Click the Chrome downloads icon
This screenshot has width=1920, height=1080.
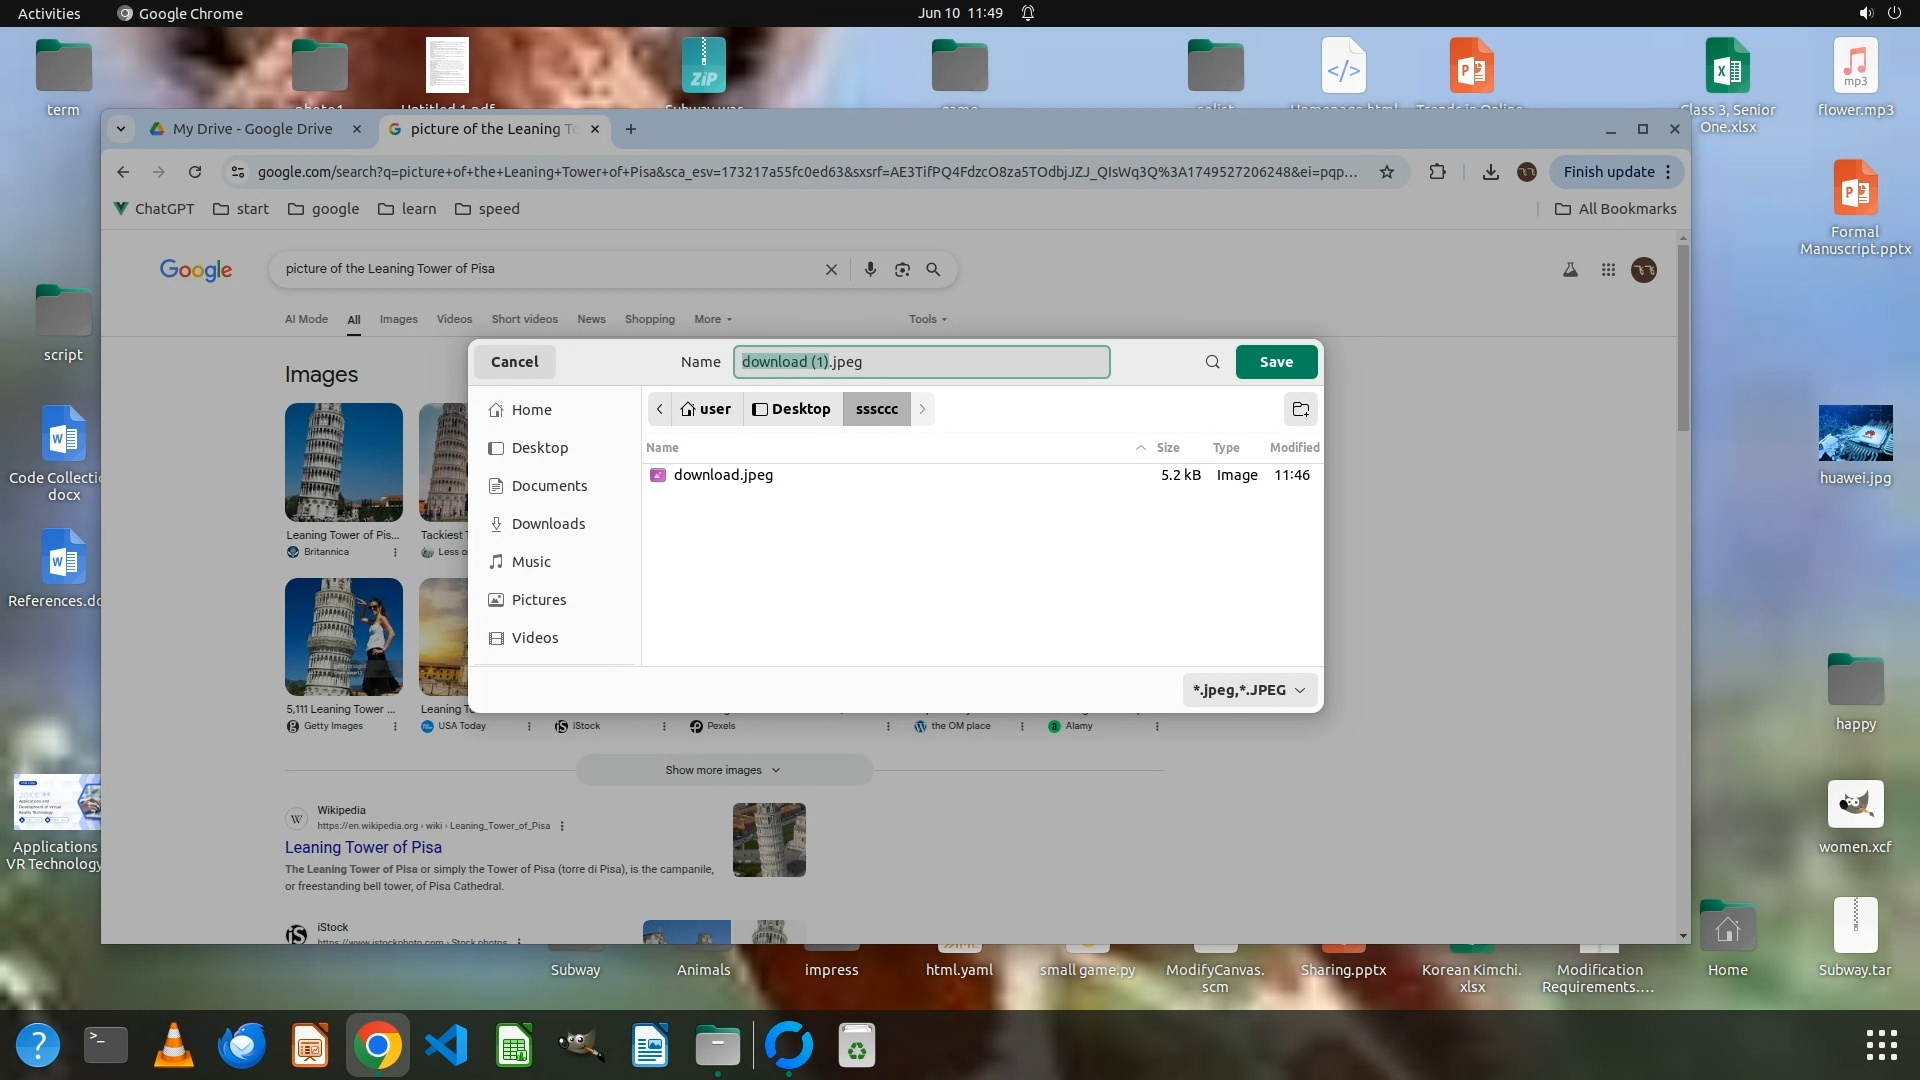(1490, 172)
